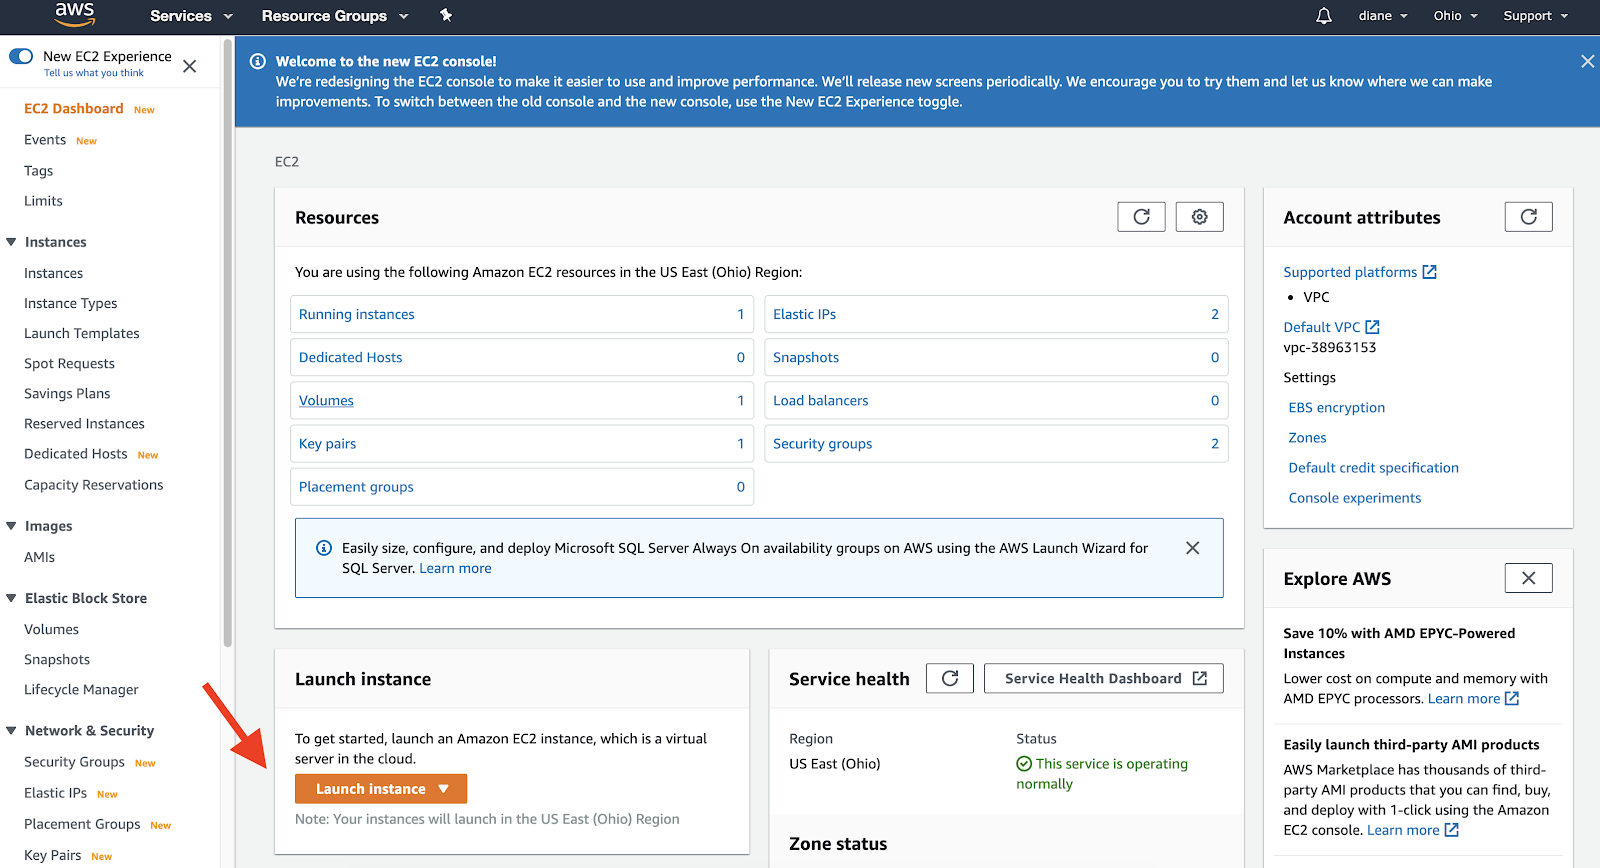Open Instance Types in sidebar
Image resolution: width=1600 pixels, height=868 pixels.
pyautogui.click(x=71, y=303)
